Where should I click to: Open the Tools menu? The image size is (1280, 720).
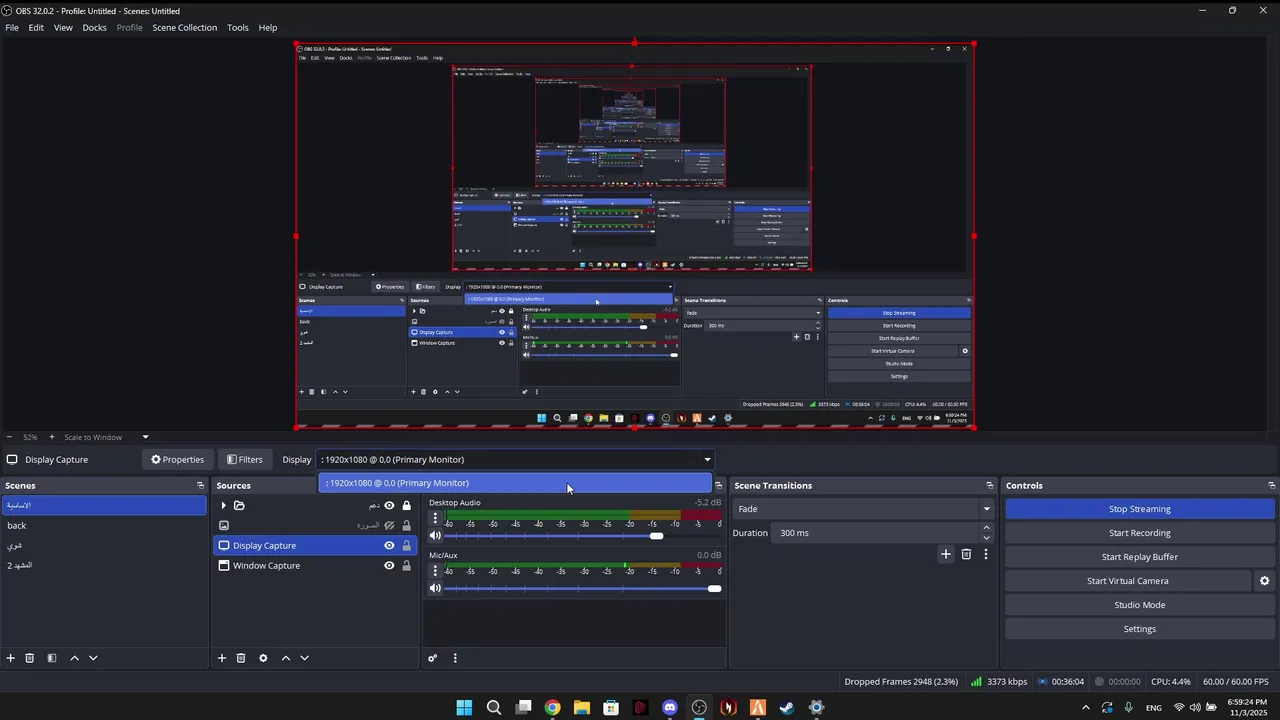coord(237,28)
